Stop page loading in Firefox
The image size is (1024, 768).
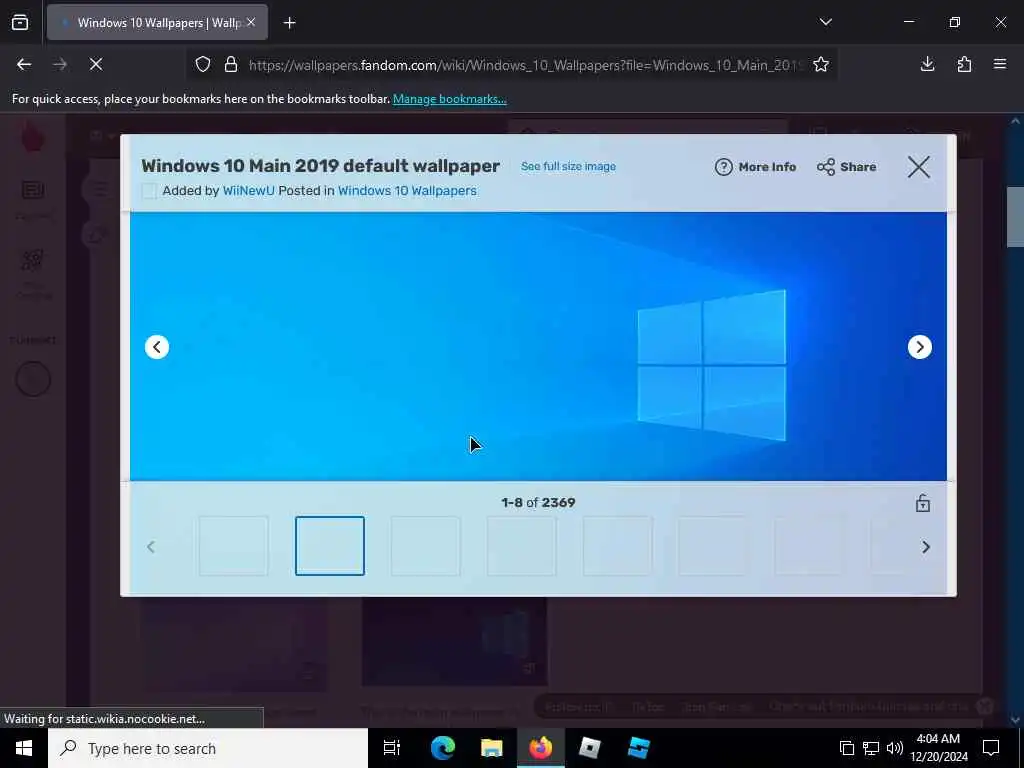[95, 64]
